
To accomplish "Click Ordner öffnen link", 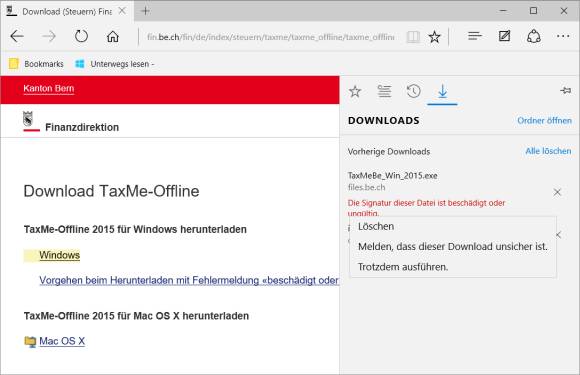I will click(x=544, y=121).
